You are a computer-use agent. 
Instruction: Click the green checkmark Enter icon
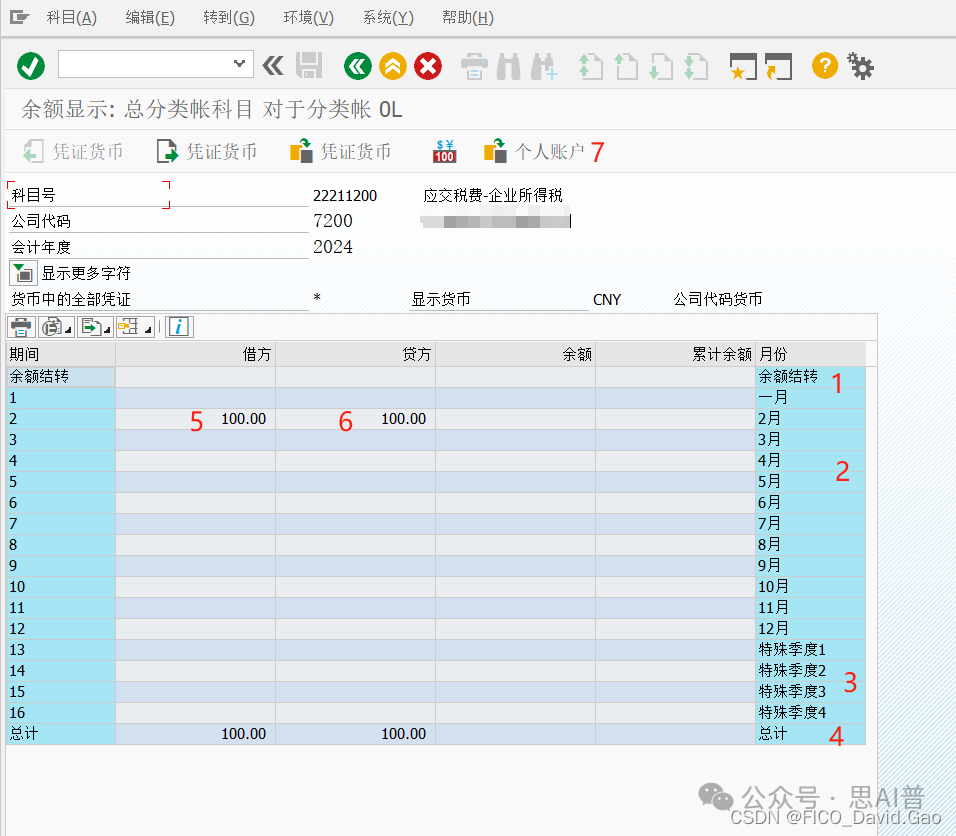point(30,66)
